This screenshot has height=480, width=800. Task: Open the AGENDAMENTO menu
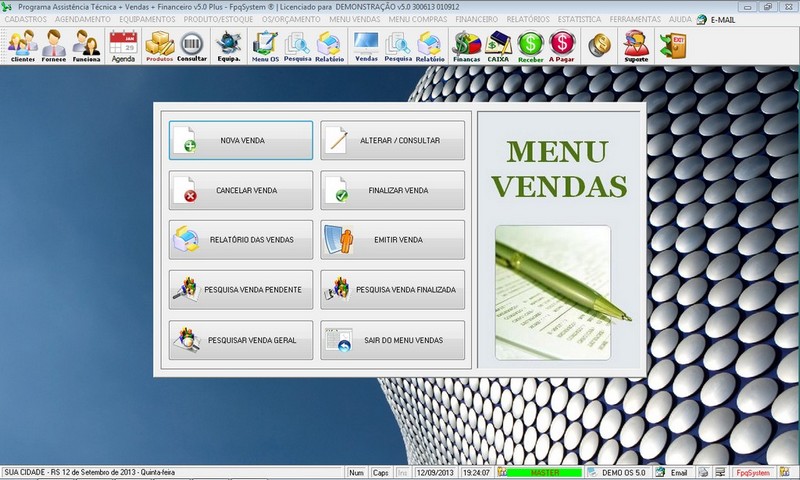tap(83, 19)
